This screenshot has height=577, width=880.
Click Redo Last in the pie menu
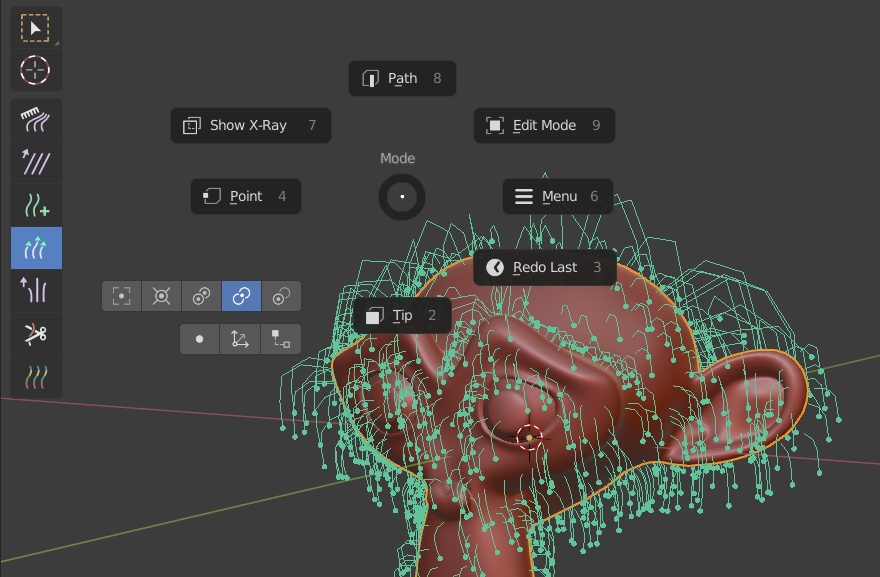[x=543, y=267]
